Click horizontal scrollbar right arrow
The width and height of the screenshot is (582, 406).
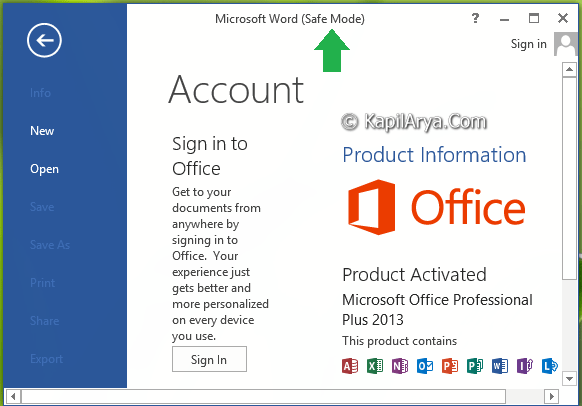(552, 396)
